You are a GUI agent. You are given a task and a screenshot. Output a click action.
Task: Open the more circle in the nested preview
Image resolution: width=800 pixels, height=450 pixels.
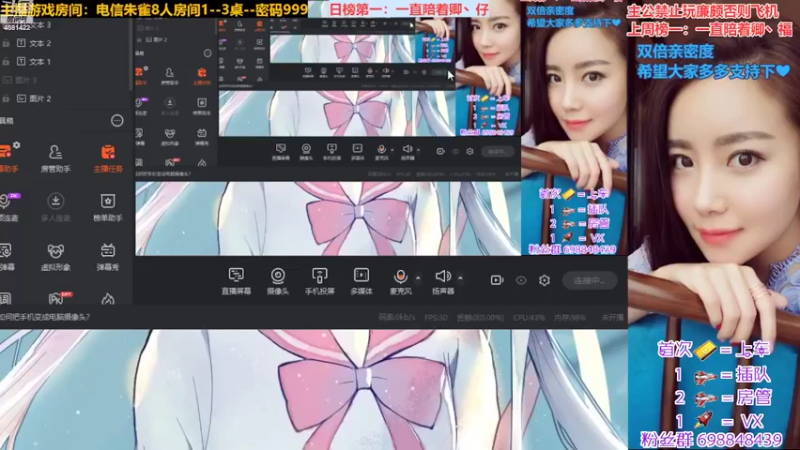[x=207, y=53]
